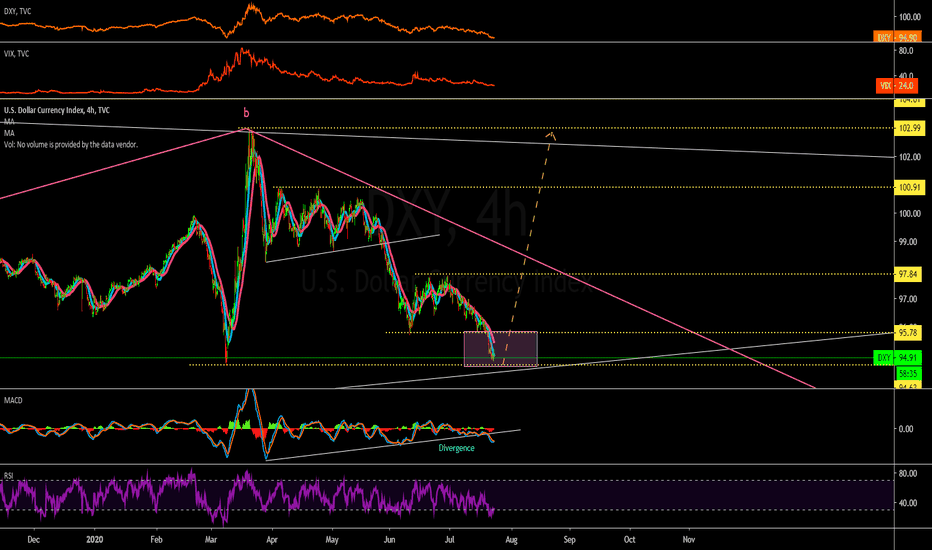Viewport: 932px width, 550px height.
Task: Click the 2020 label on the time axis
Action: [95, 539]
